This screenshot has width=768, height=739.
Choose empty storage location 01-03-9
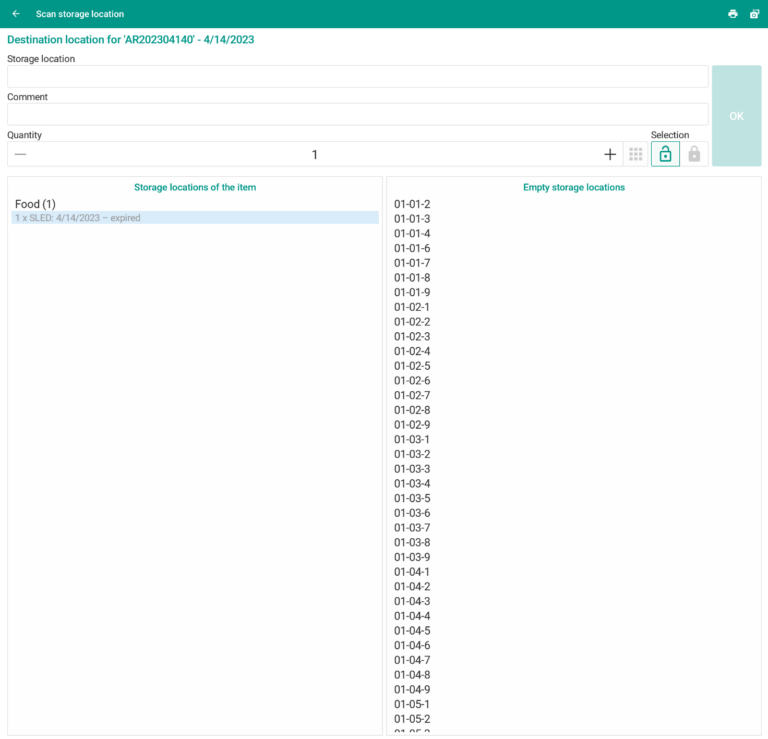click(x=412, y=557)
